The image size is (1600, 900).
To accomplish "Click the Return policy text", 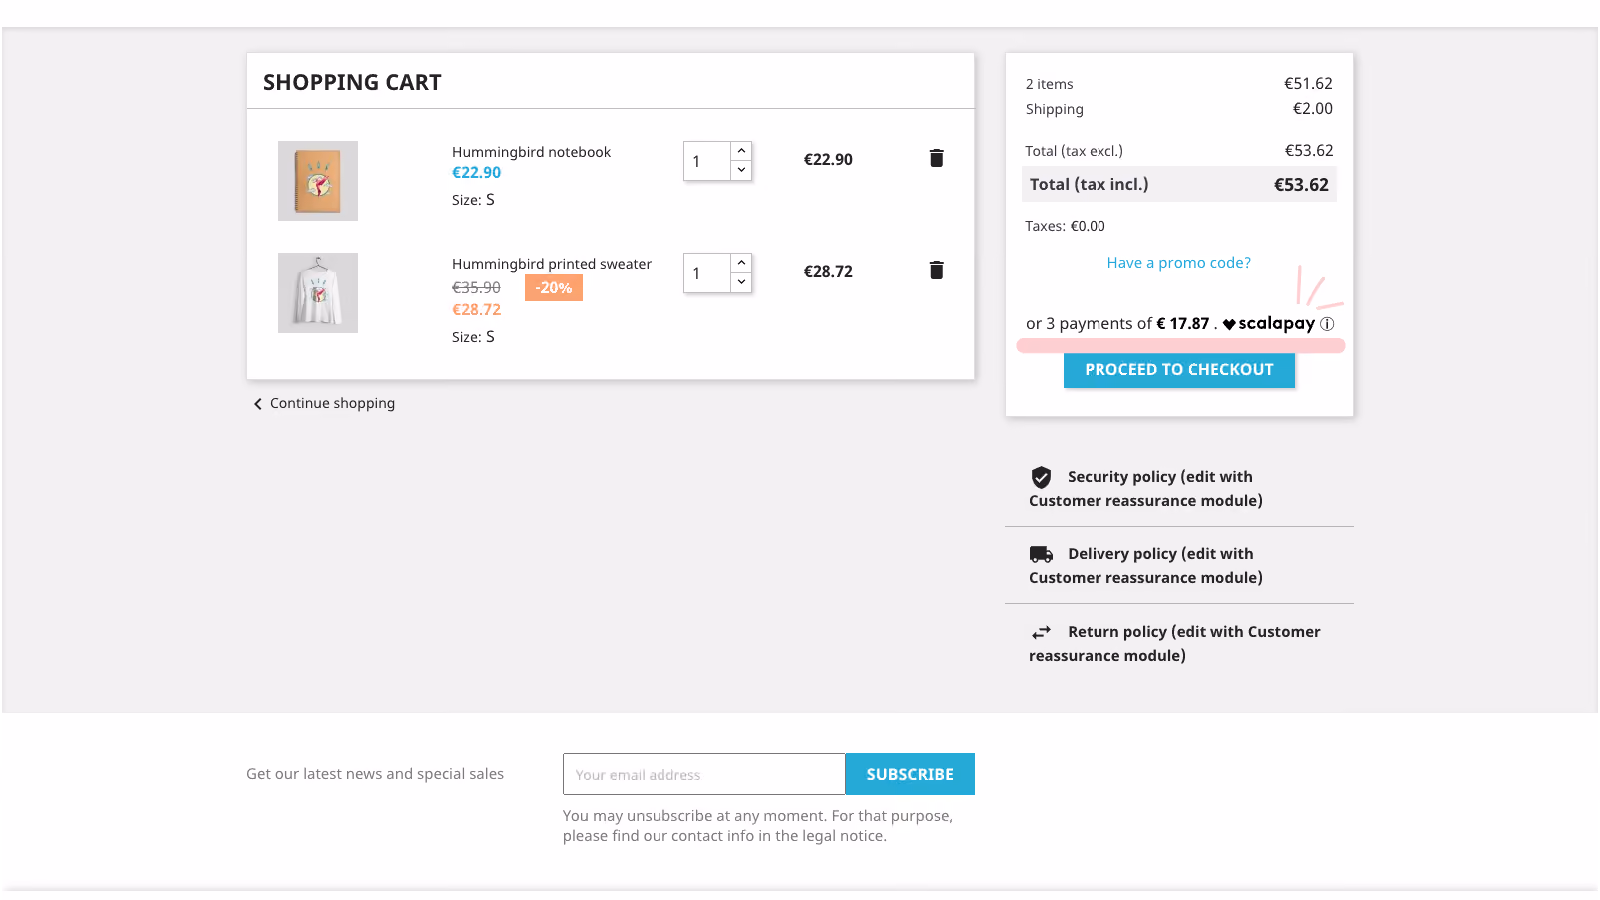I will click(x=1175, y=644).
